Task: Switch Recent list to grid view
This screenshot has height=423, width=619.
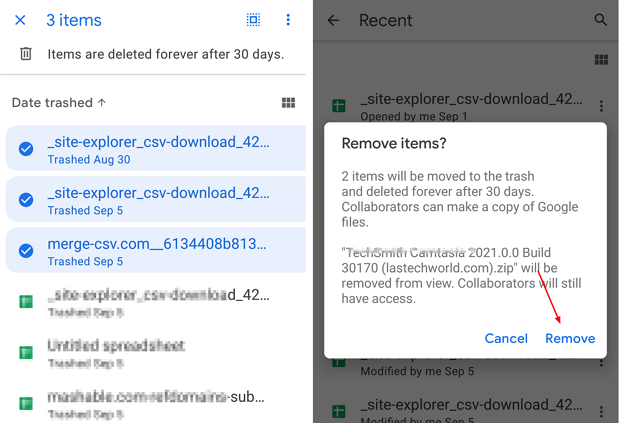Action: pos(601,60)
